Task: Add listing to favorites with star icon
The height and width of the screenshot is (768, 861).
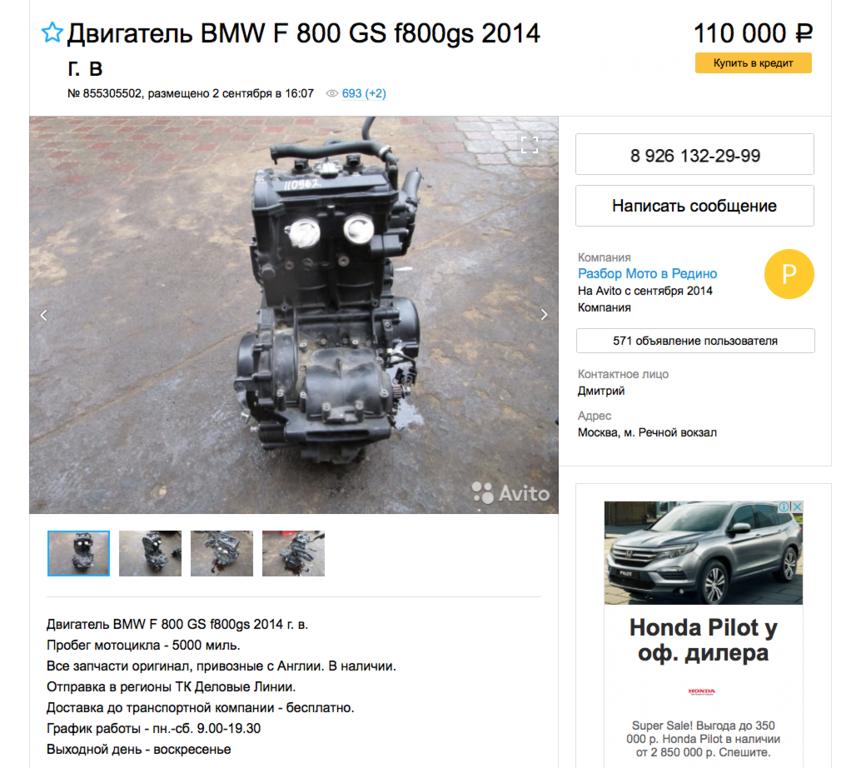Action: pyautogui.click(x=52, y=32)
